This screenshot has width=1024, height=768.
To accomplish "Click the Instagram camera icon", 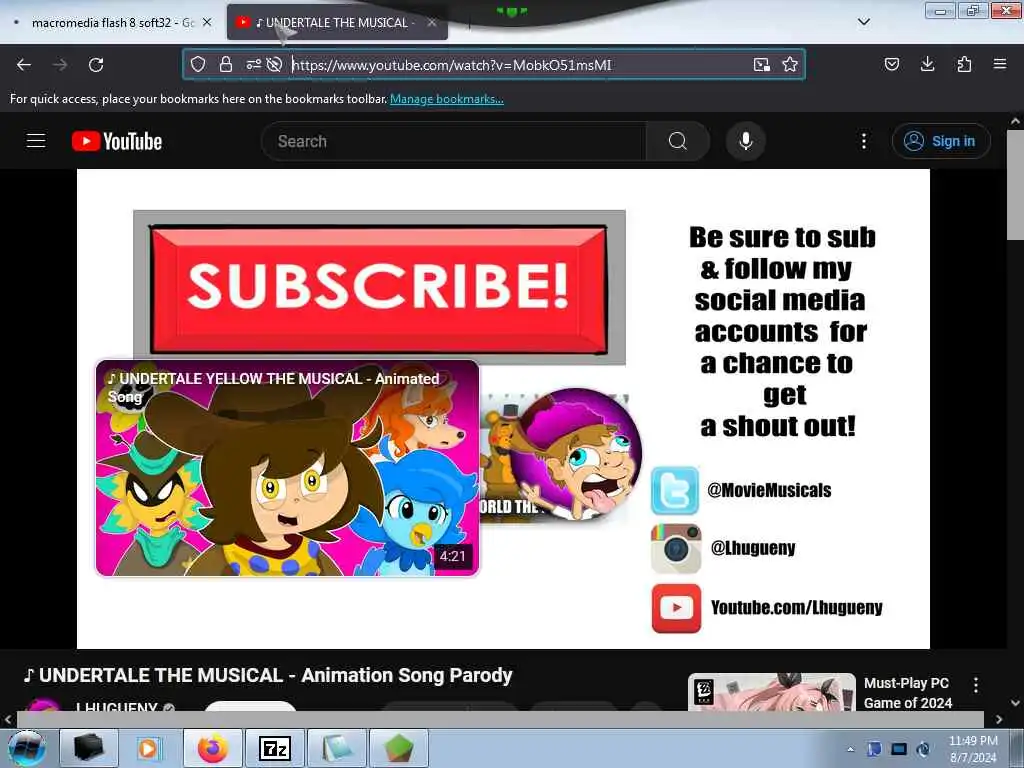I will coord(676,549).
